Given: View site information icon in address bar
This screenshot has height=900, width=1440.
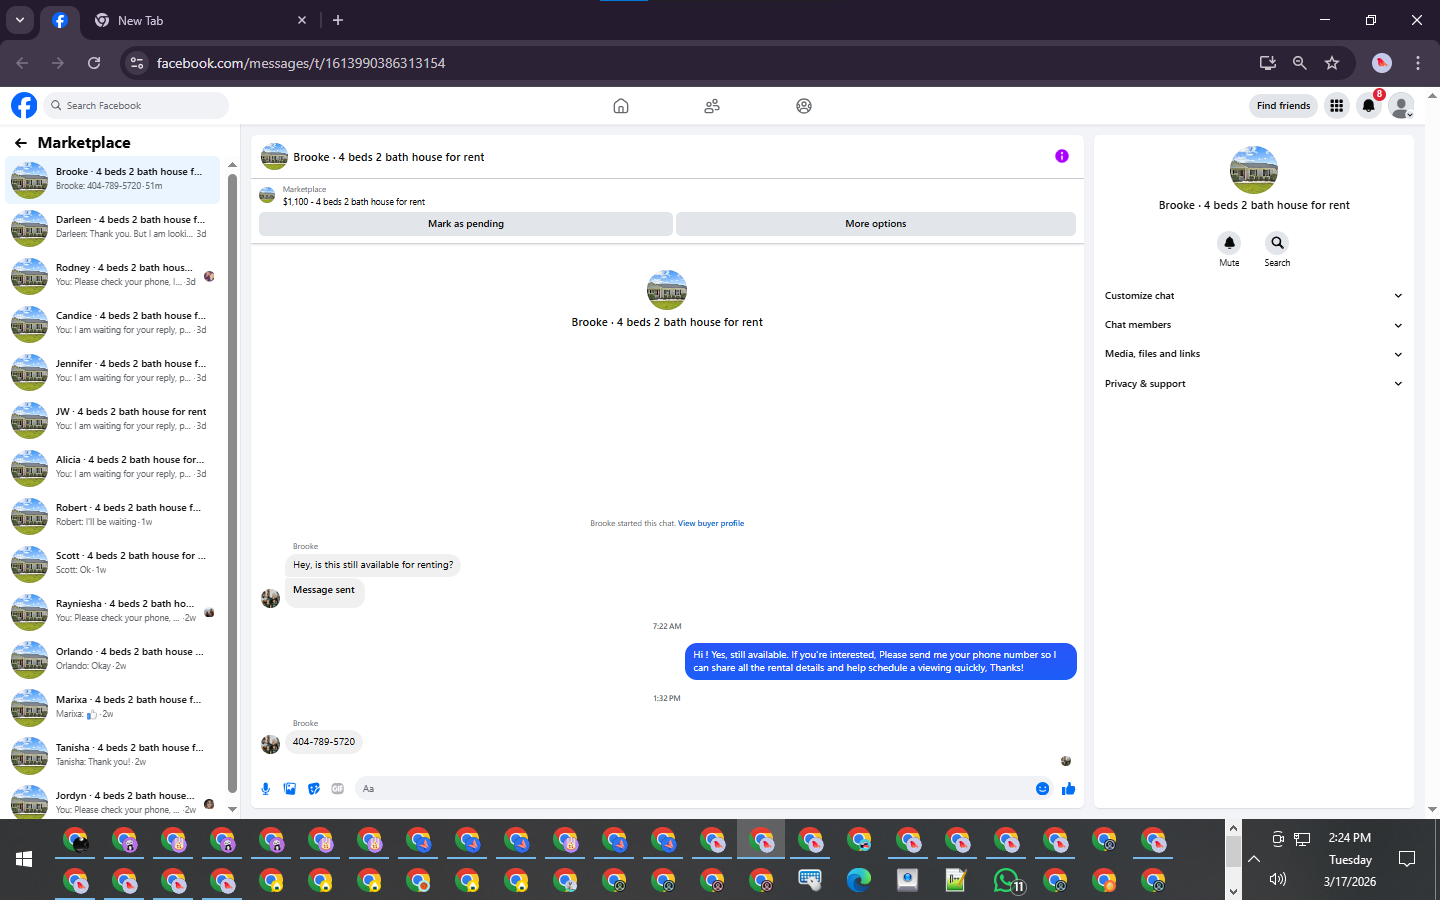Looking at the screenshot, I should [138, 63].
